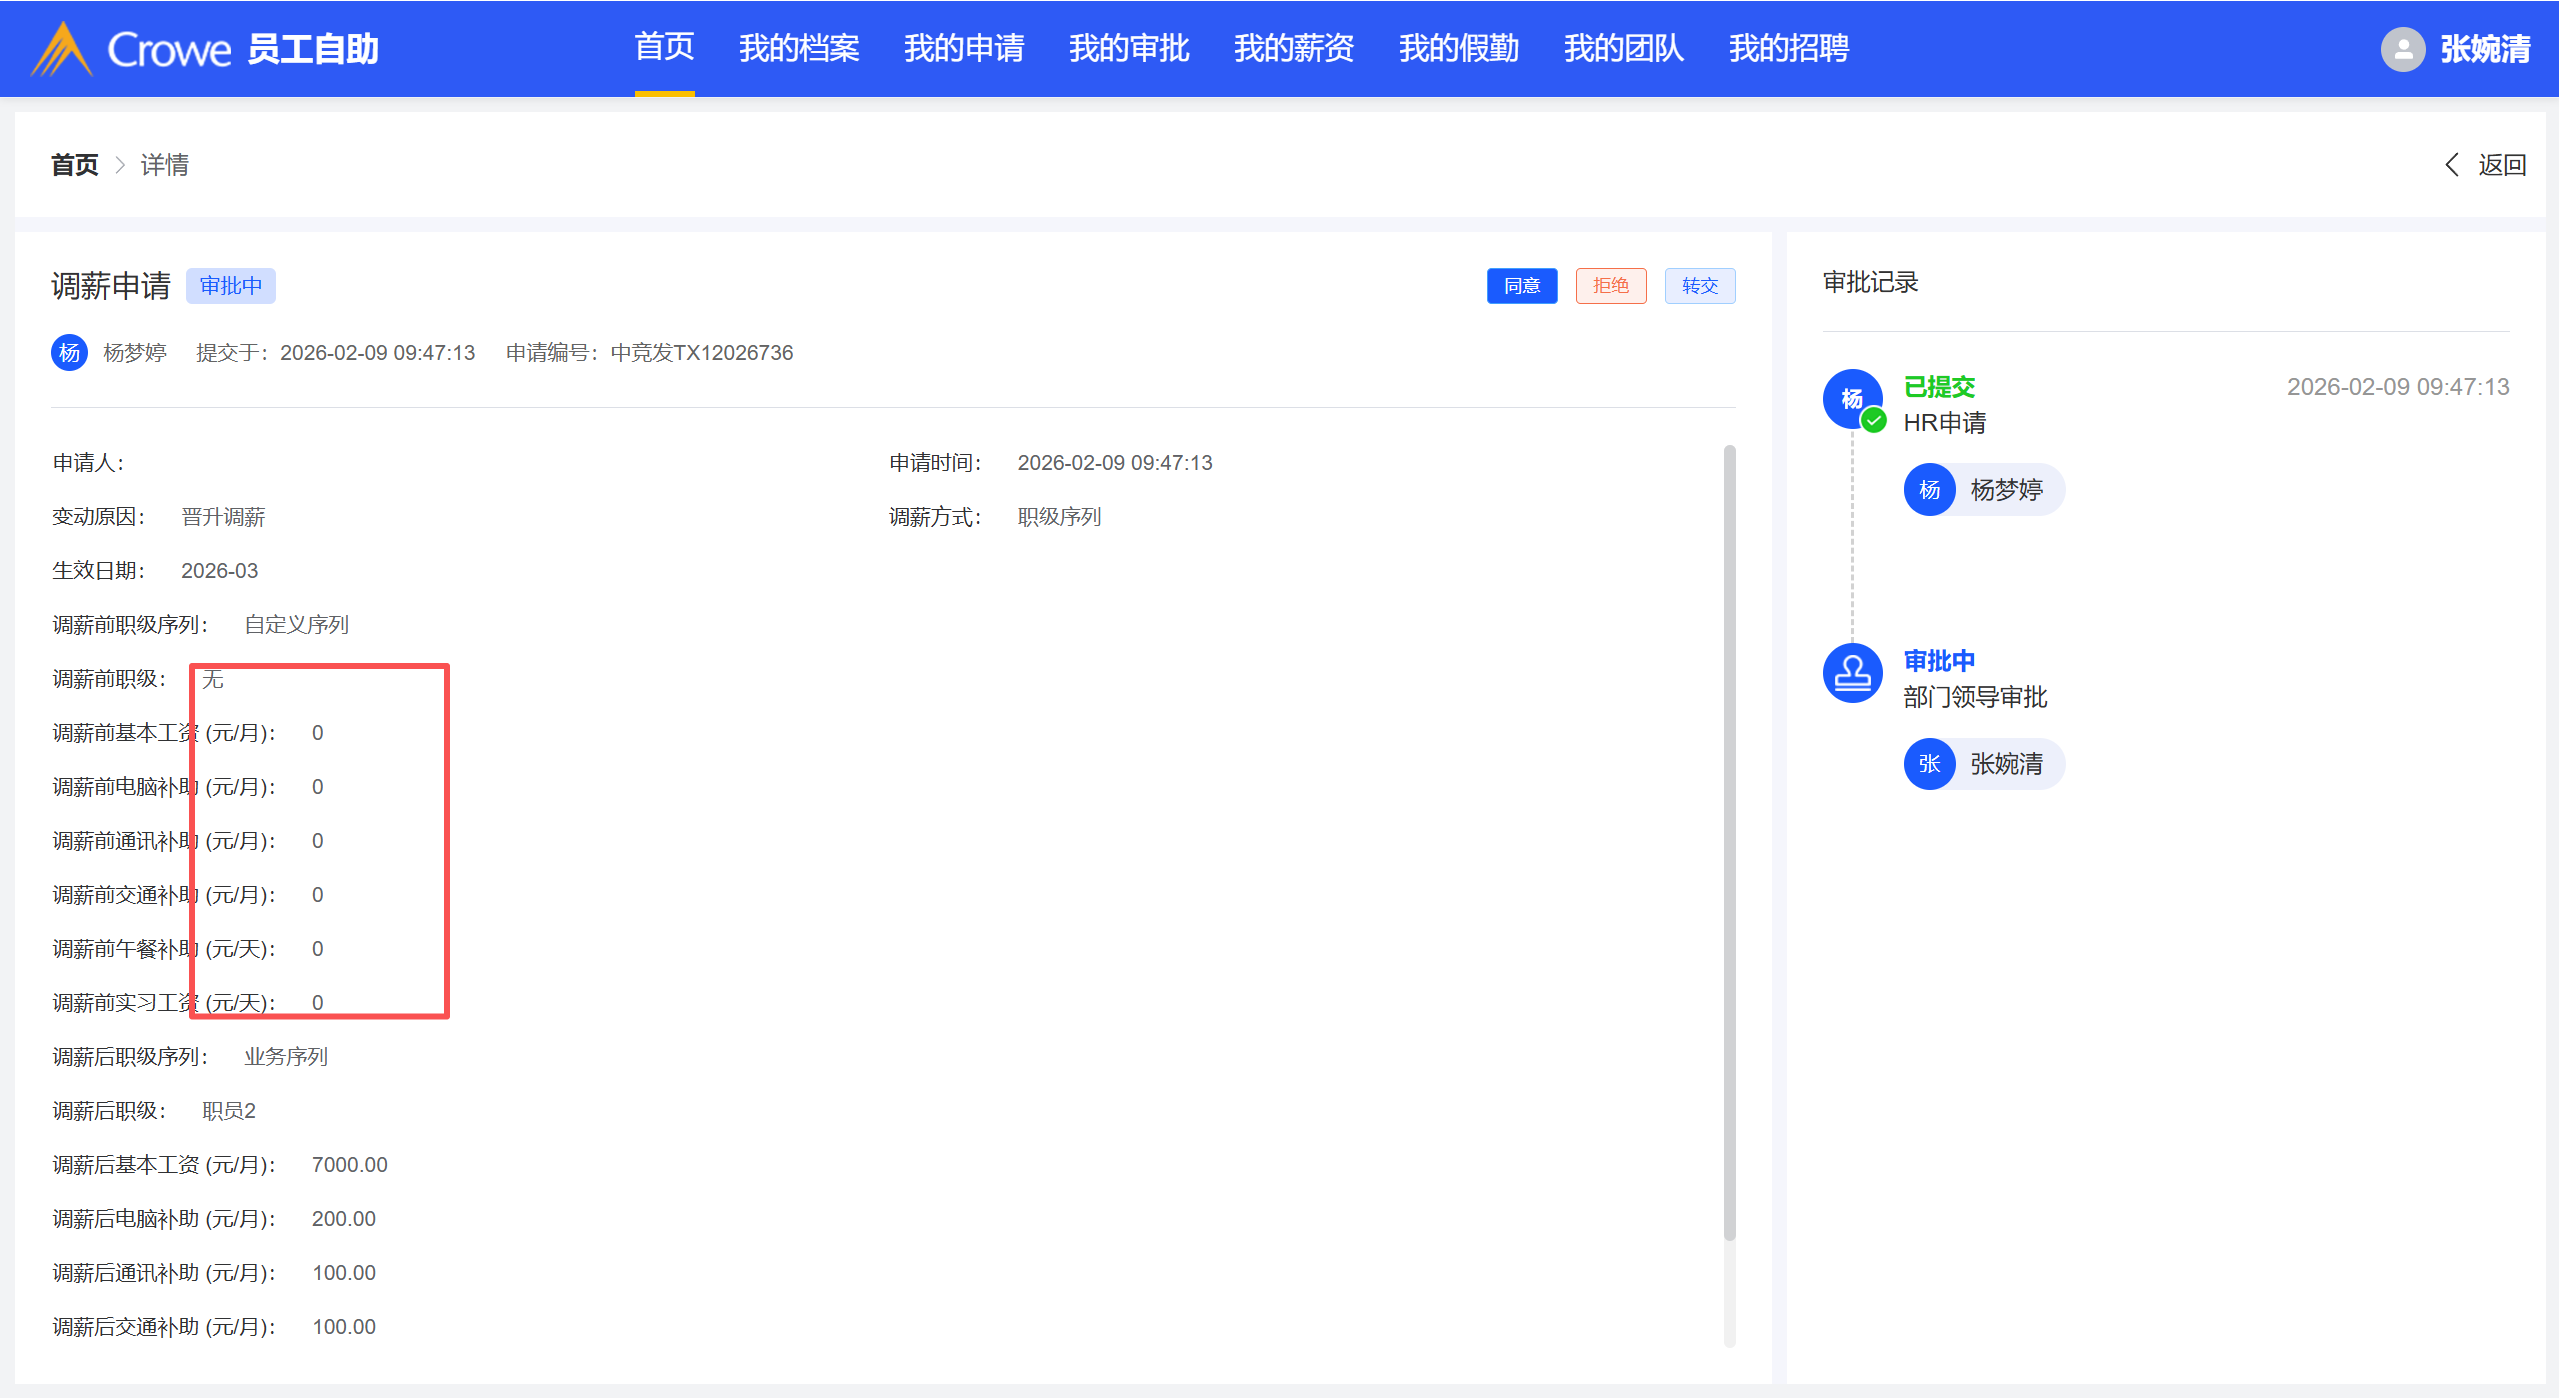This screenshot has width=2559, height=1398.
Task: Open 我的招聘 from the top navigation
Action: coord(1788,48)
